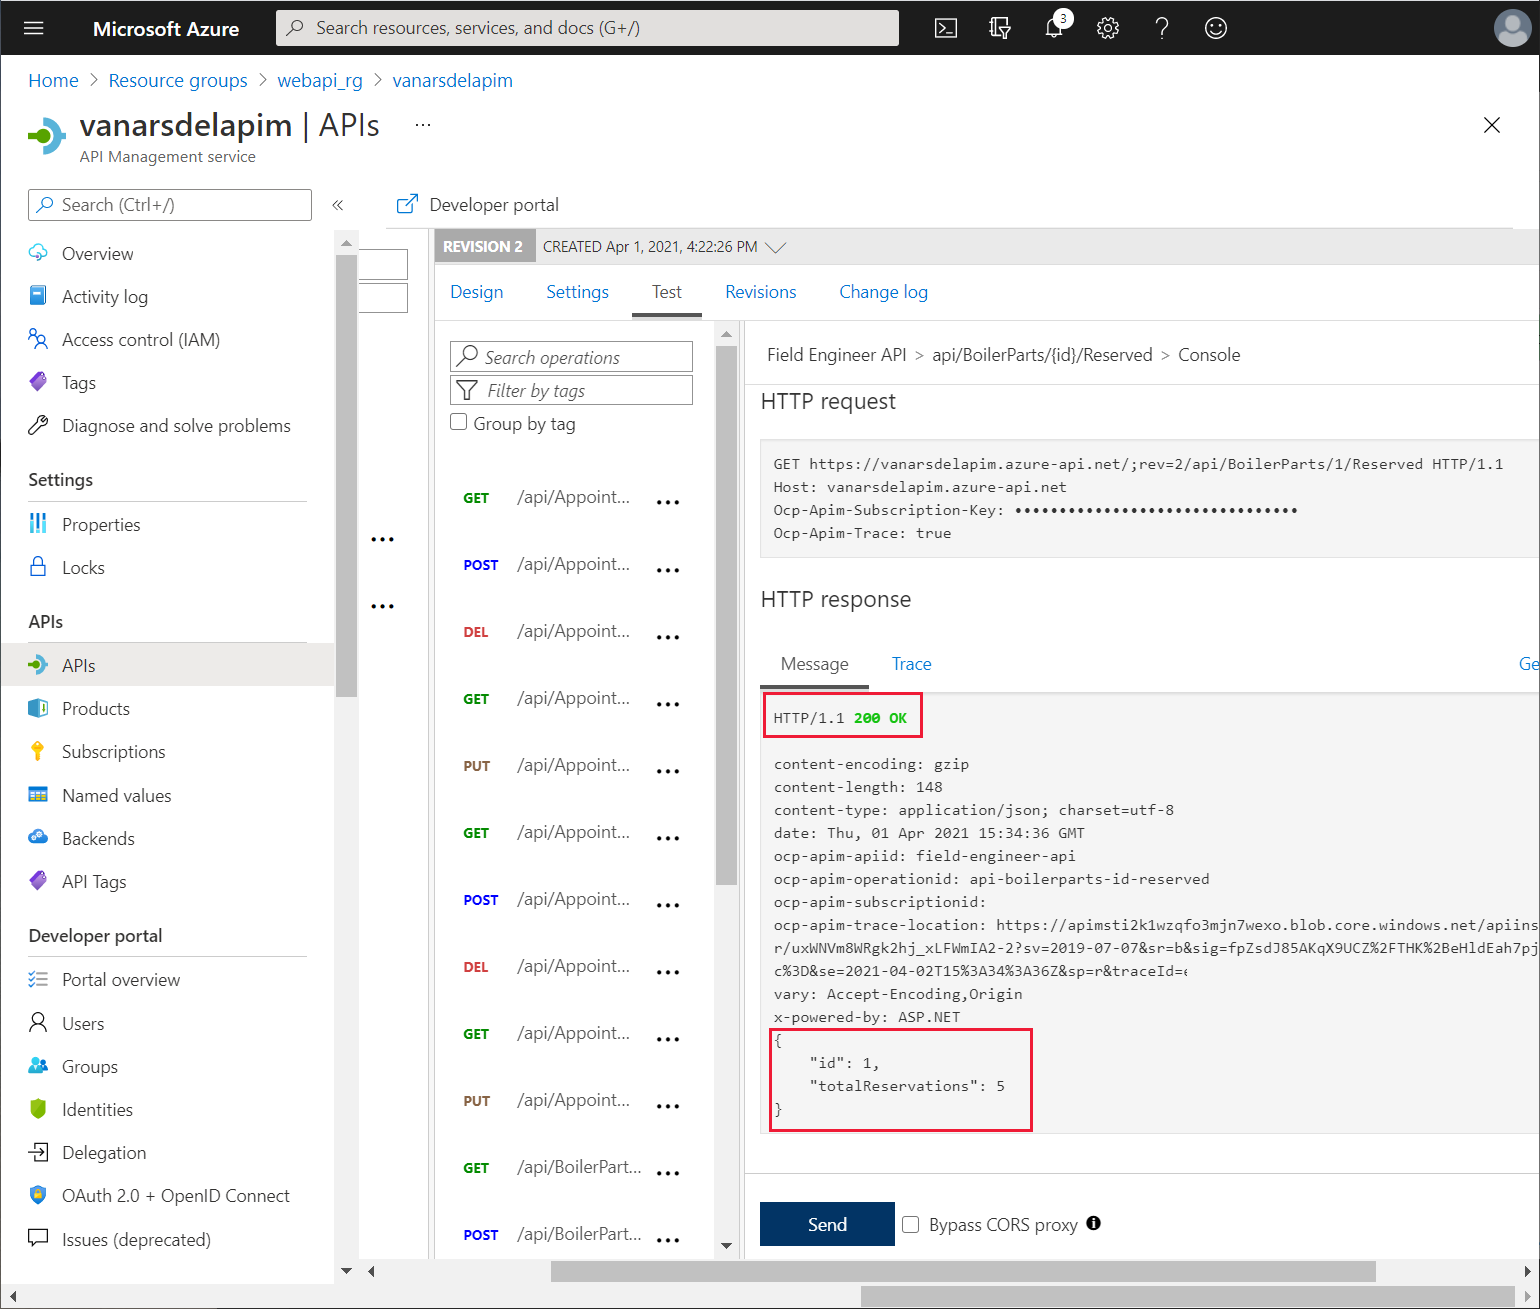Screen dimensions: 1540x1309
Task: Select the Test tab
Action: click(x=667, y=292)
